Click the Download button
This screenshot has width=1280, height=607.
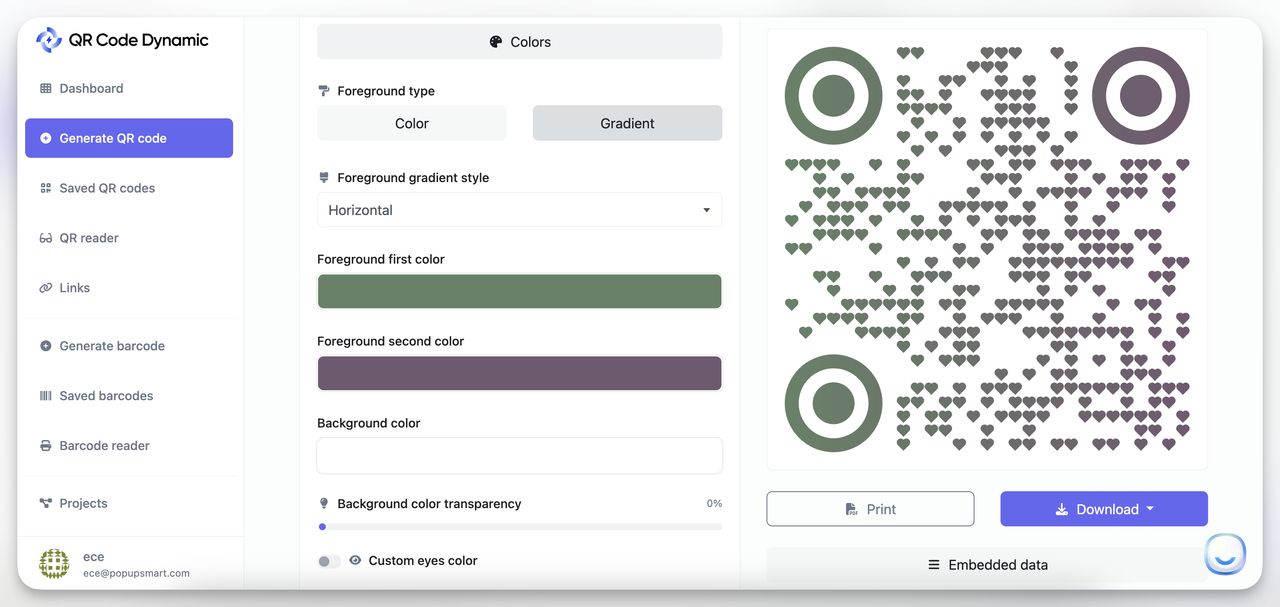click(x=1104, y=509)
